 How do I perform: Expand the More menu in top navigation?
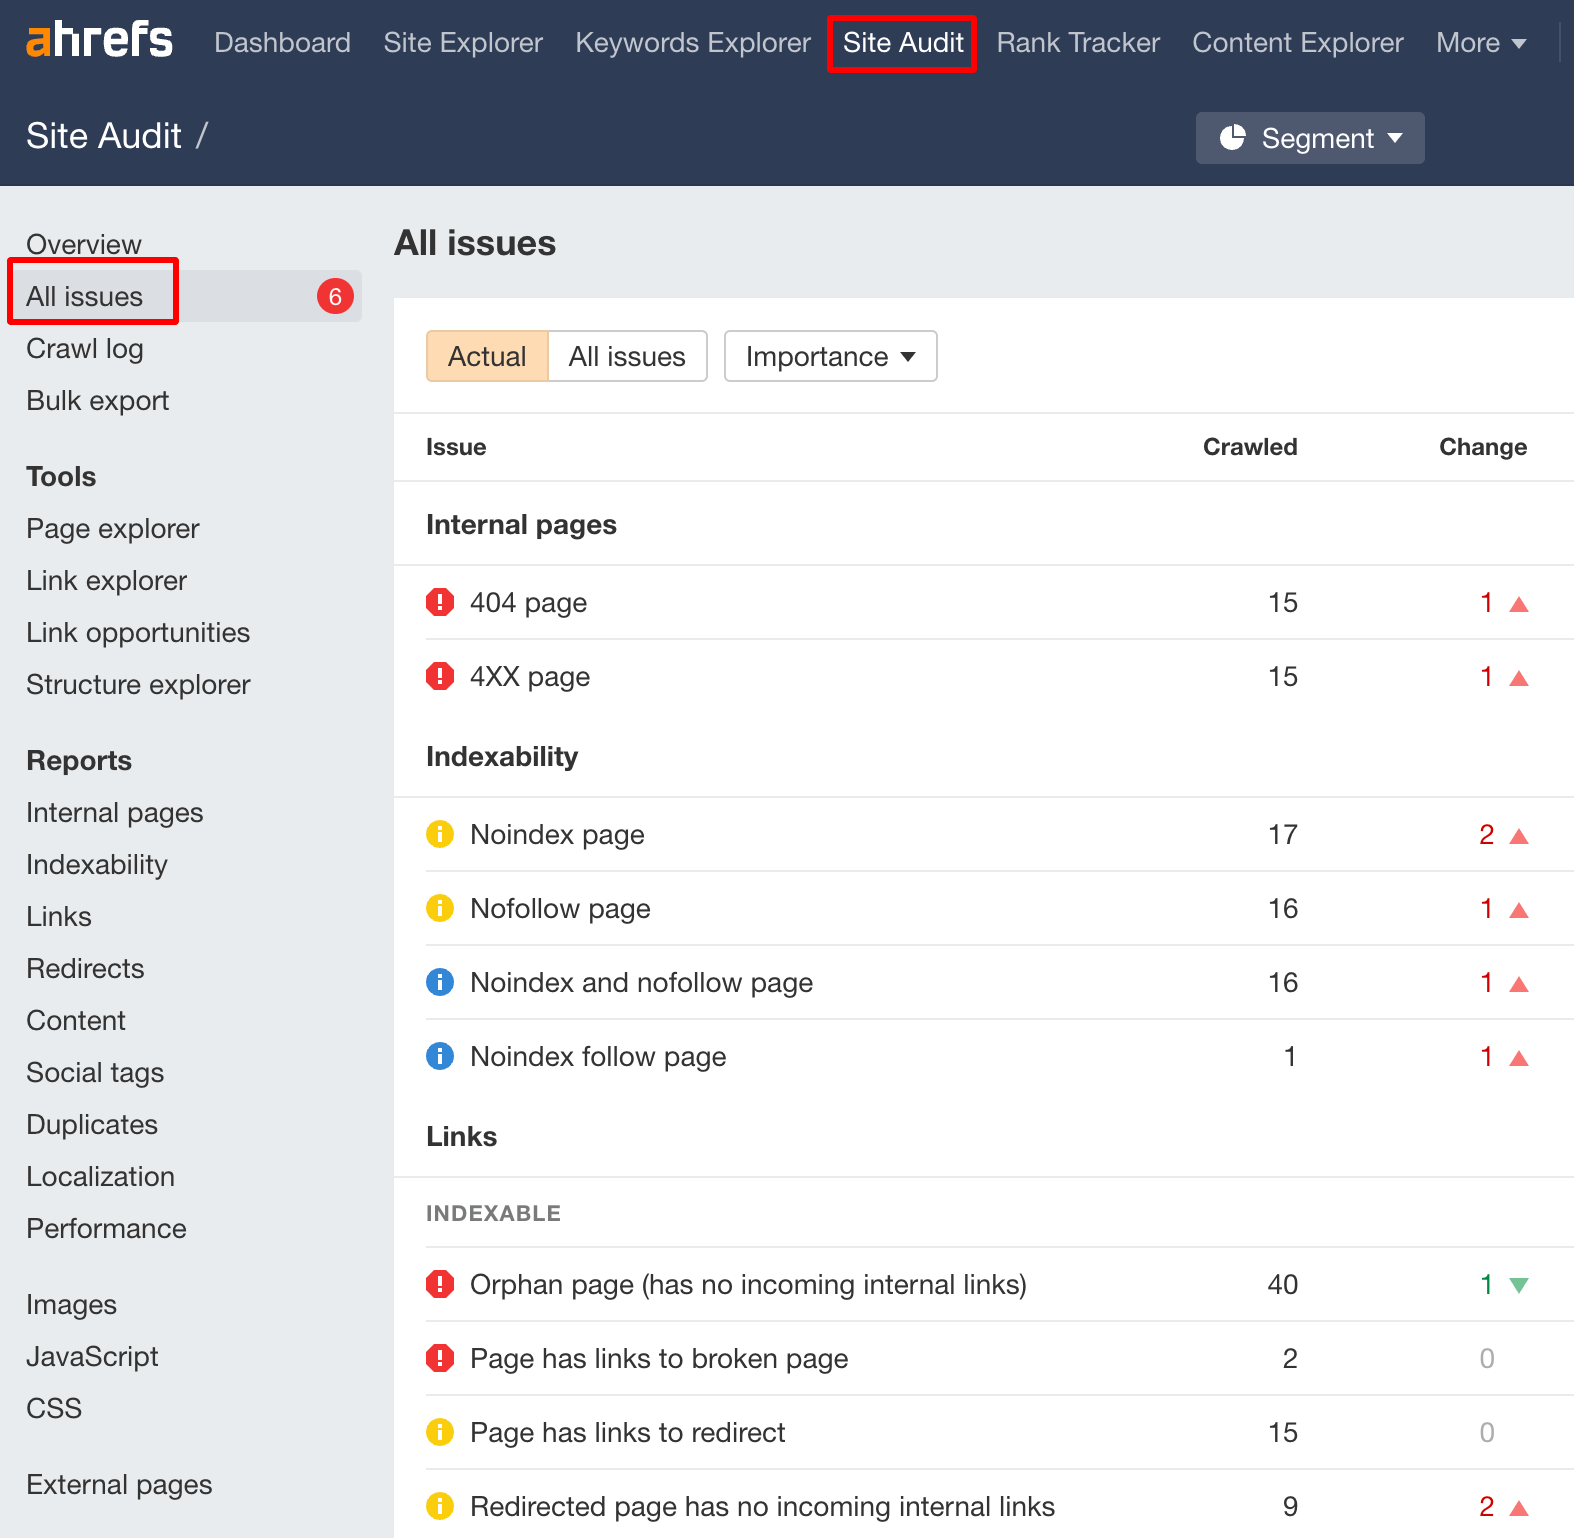click(1481, 42)
